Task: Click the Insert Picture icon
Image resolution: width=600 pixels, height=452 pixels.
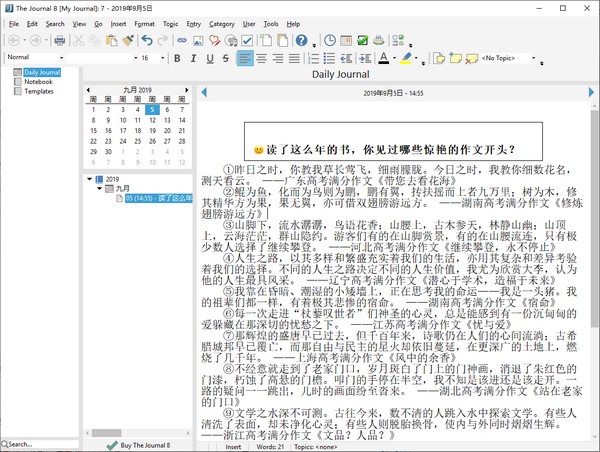Action: point(198,41)
